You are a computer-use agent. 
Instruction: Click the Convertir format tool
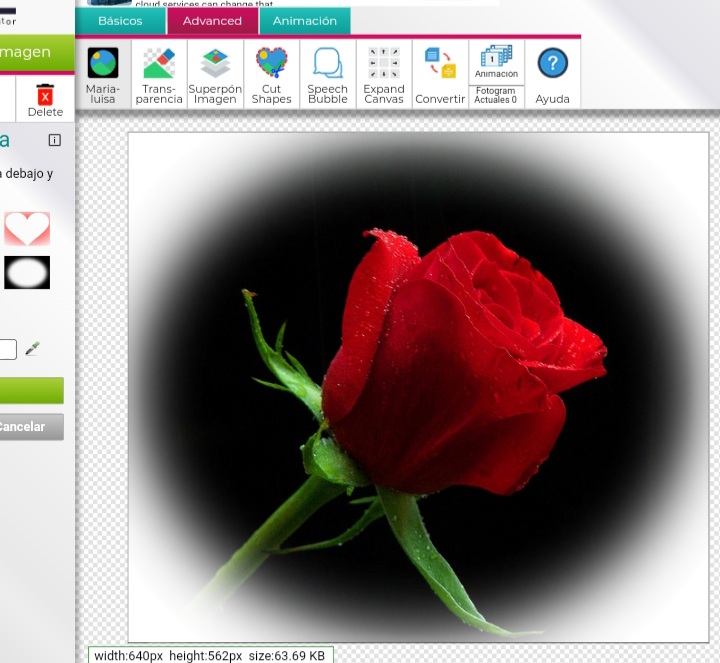(x=440, y=74)
